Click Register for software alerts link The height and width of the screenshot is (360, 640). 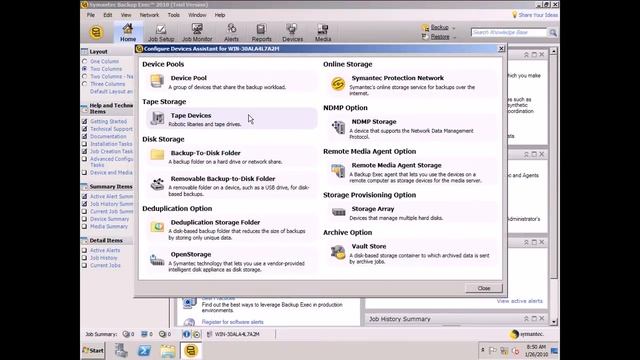[x=233, y=322]
